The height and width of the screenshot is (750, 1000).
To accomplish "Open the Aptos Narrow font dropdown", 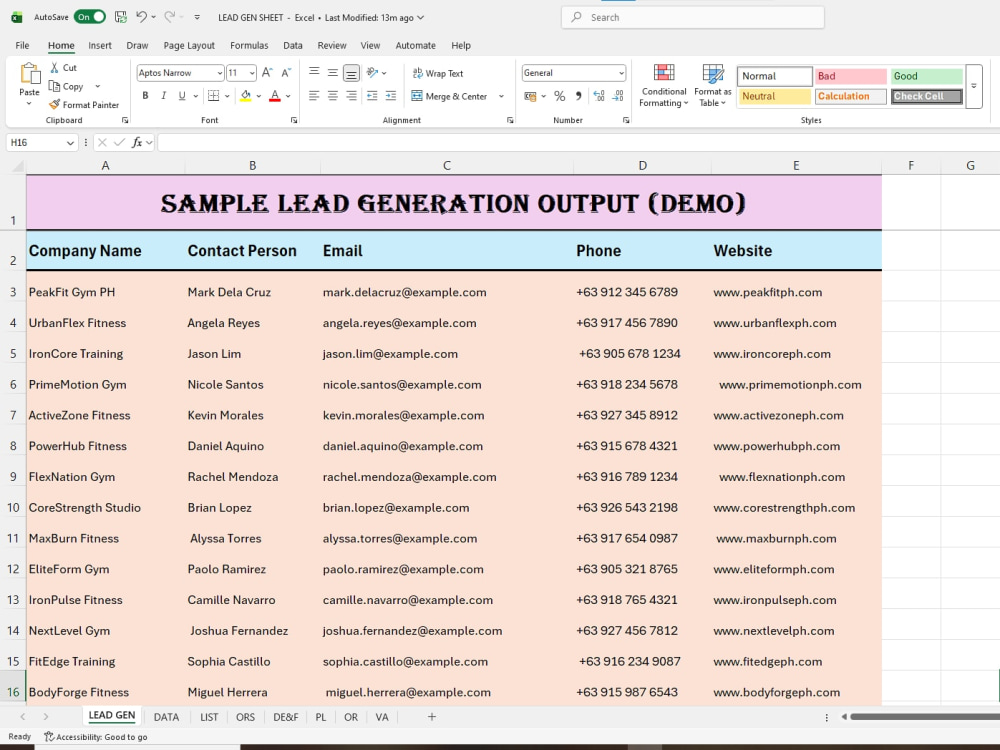I will coord(219,73).
